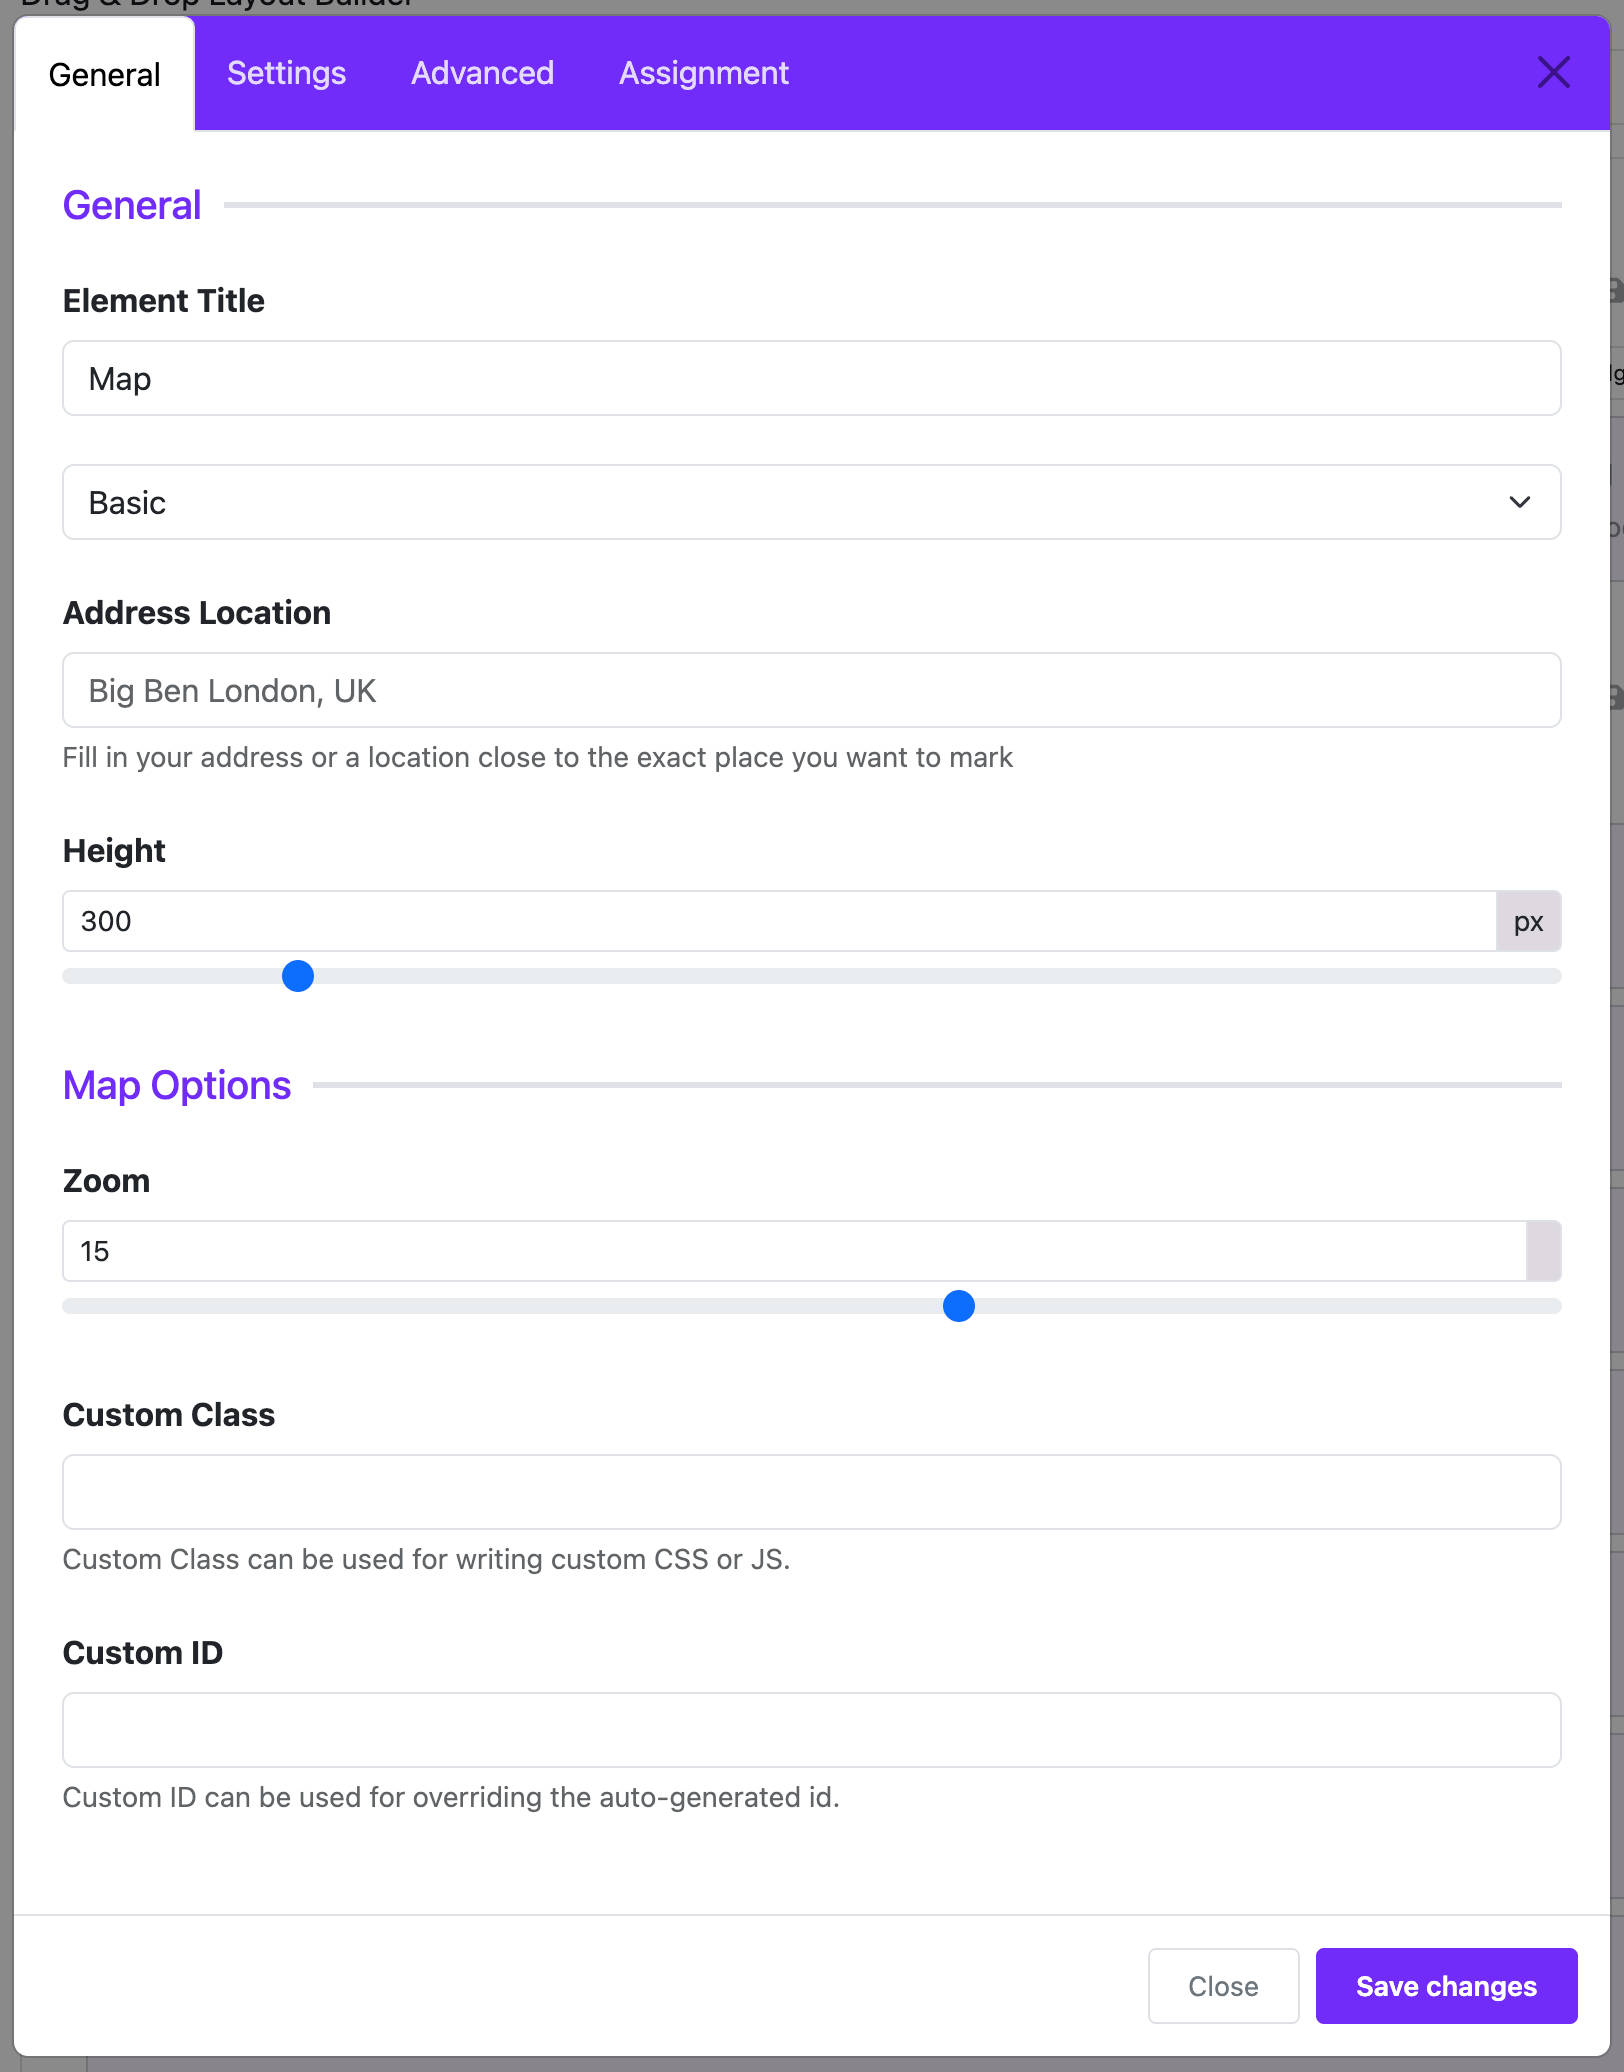Click the Close button

(1223, 1986)
